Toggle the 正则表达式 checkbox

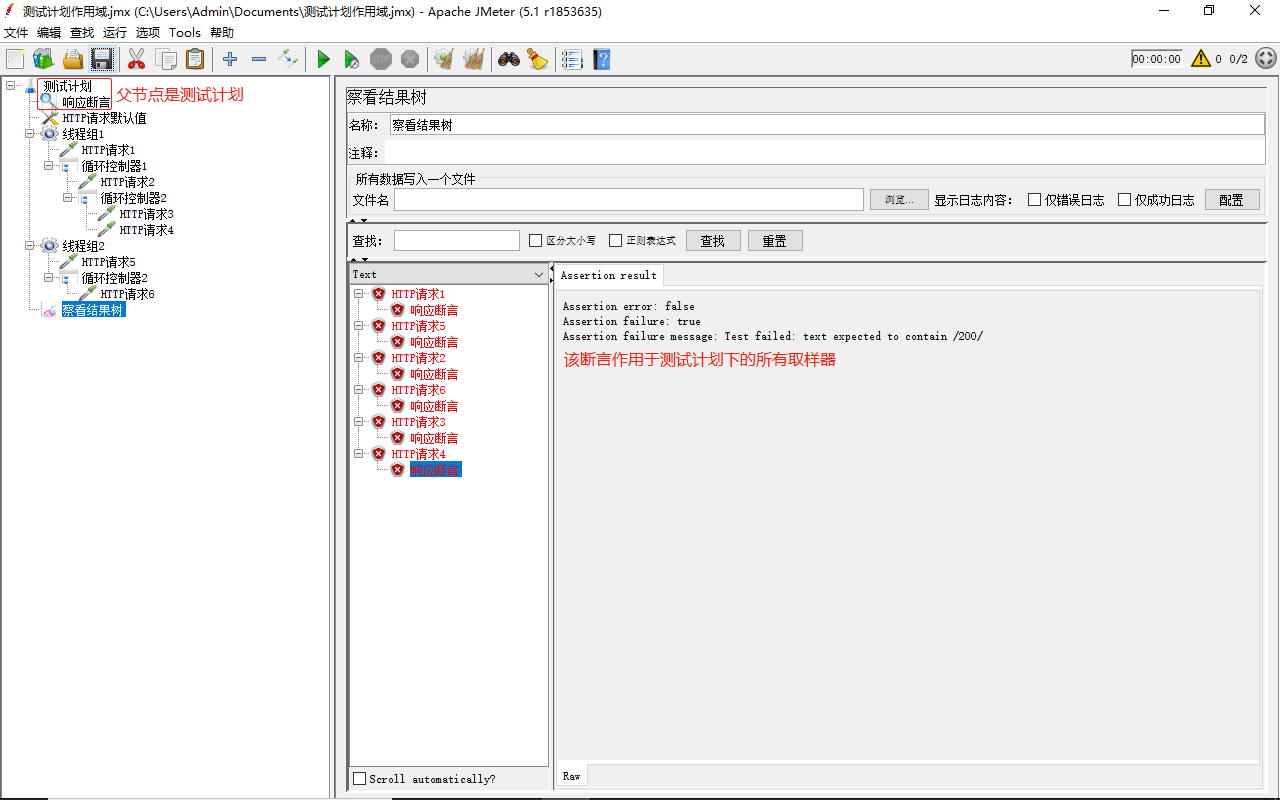point(616,241)
